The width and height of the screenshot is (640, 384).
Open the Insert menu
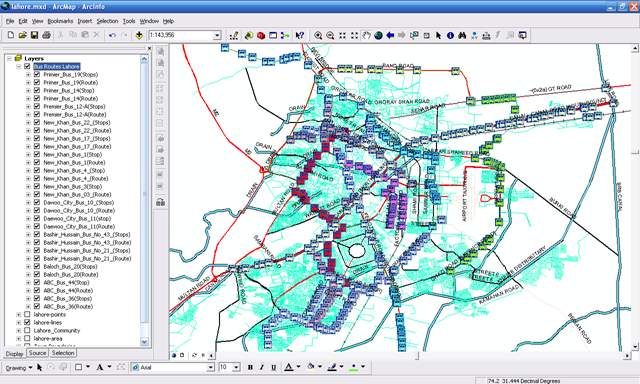click(x=84, y=21)
